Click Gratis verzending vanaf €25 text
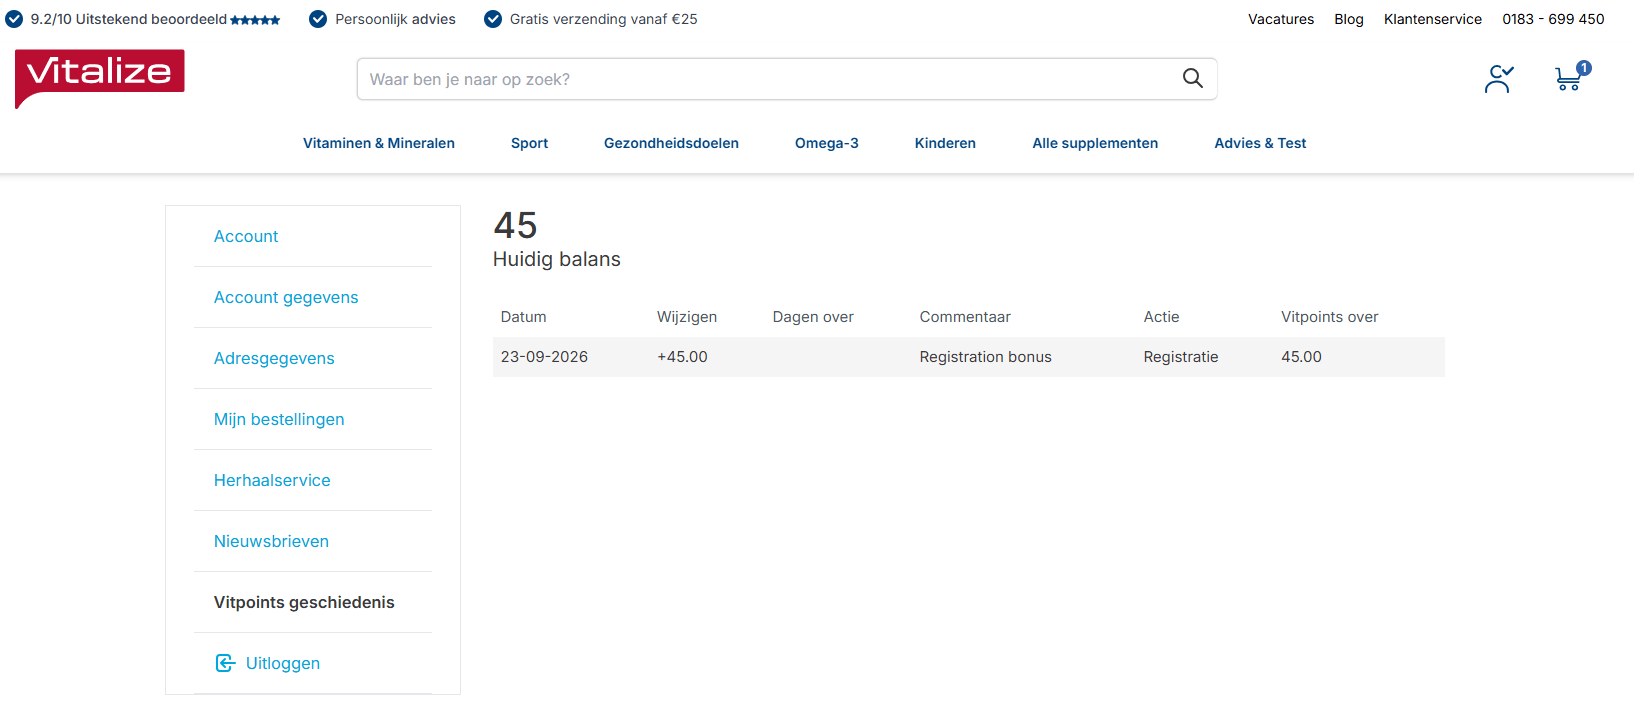Screen dimensions: 1634x709 coord(603,19)
